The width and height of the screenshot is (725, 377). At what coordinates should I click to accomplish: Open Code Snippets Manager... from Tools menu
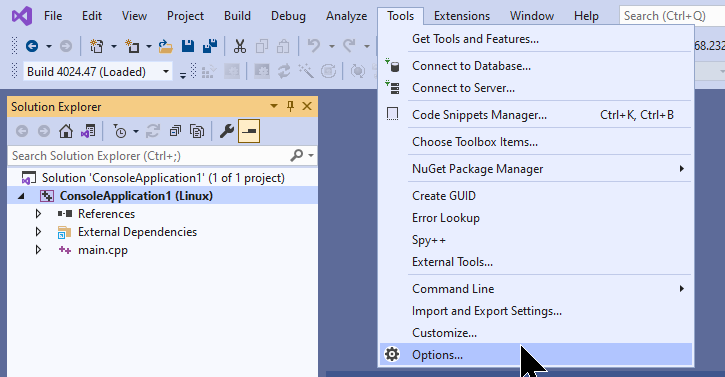[535, 115]
